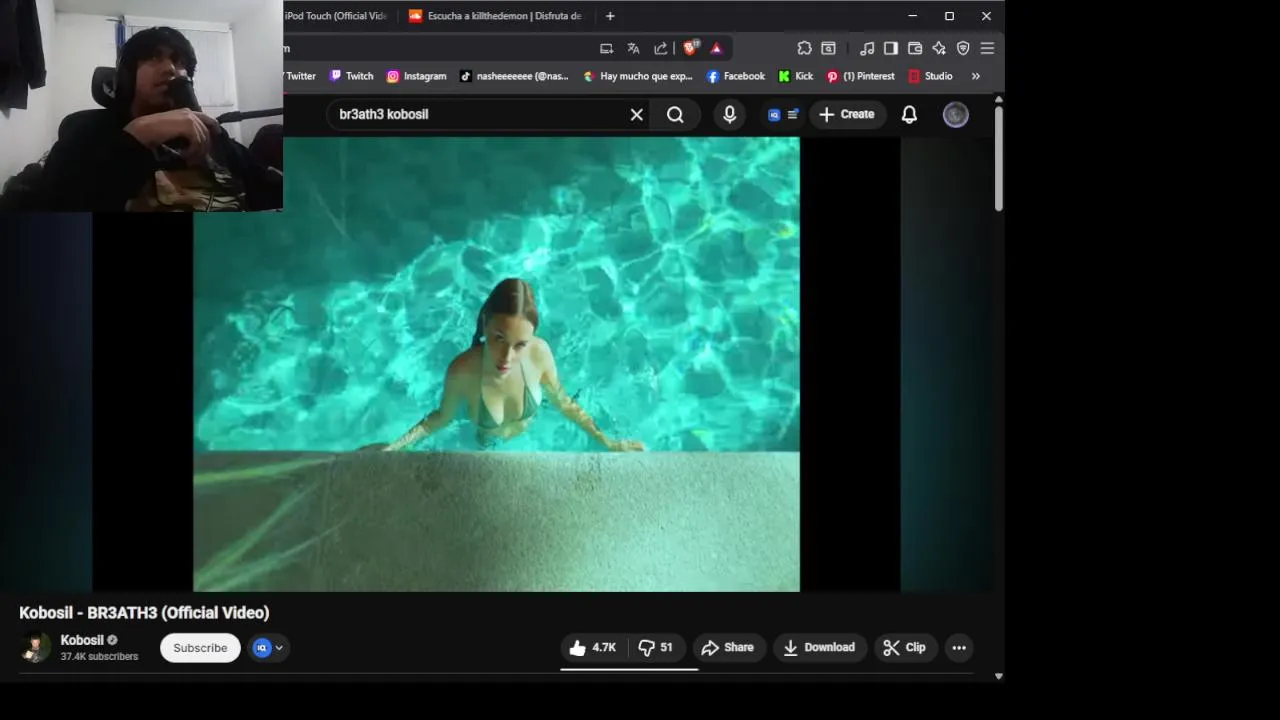Click the video title 'Kobosil - BR3ATH3 (Official Video)'
The image size is (1280, 720).
pyautogui.click(x=144, y=613)
